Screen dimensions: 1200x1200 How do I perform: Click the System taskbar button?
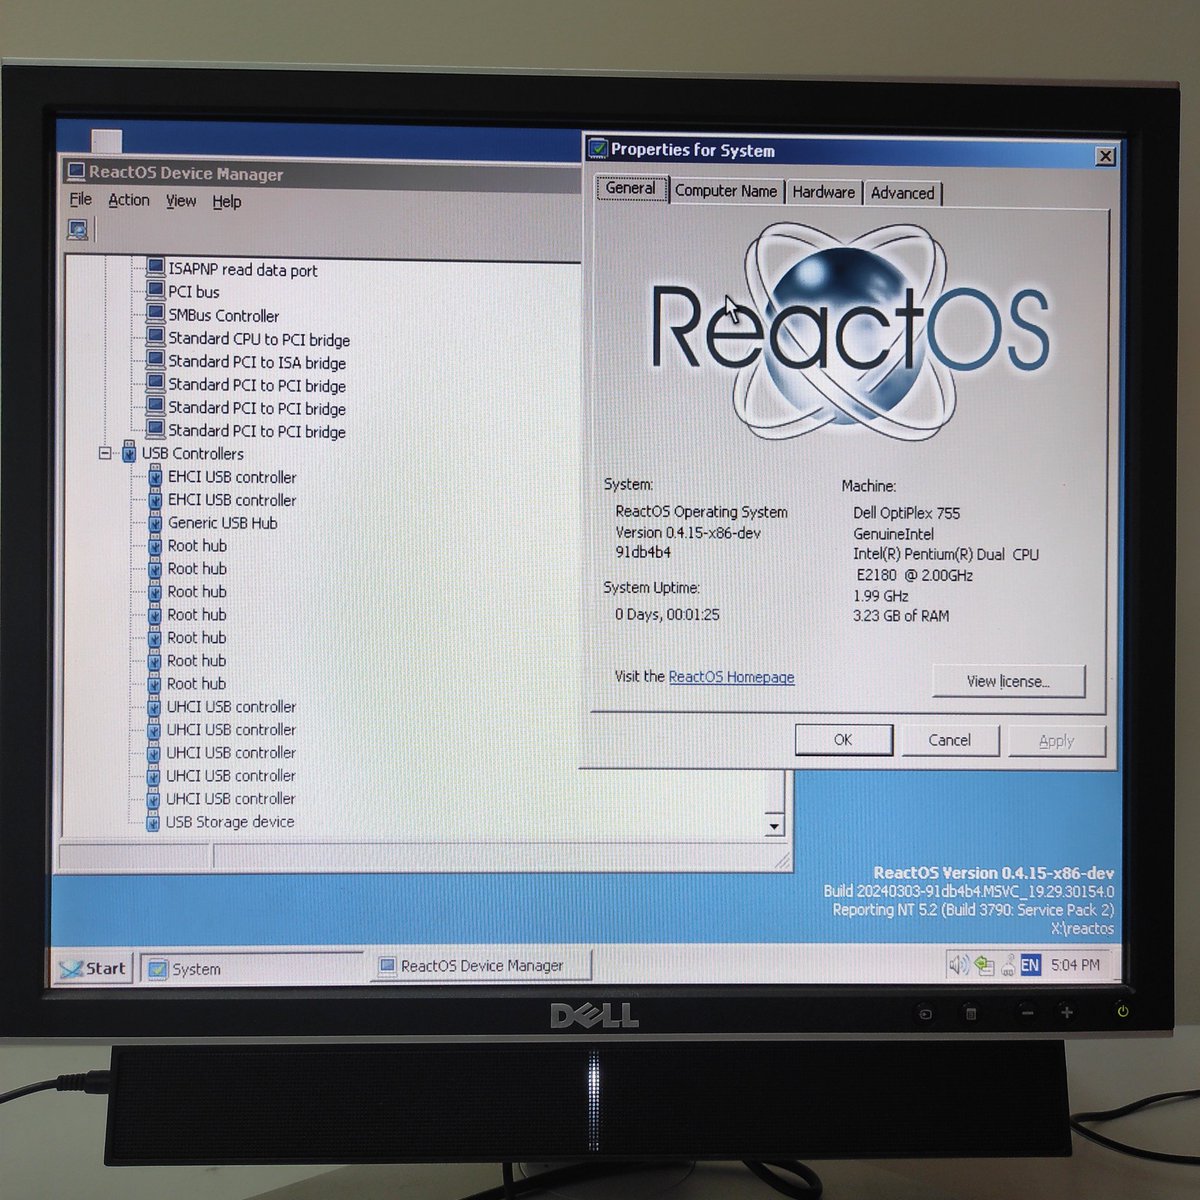click(x=253, y=968)
